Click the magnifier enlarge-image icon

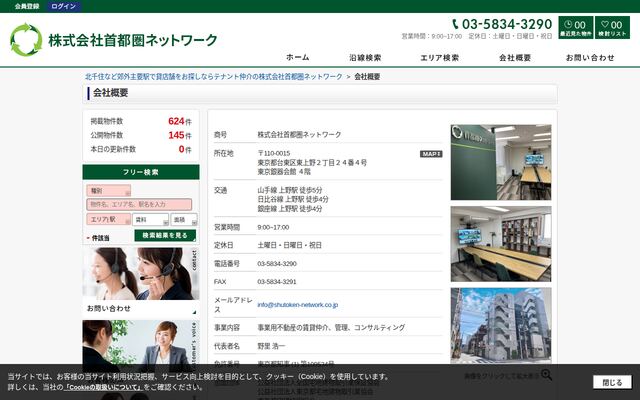point(546,375)
